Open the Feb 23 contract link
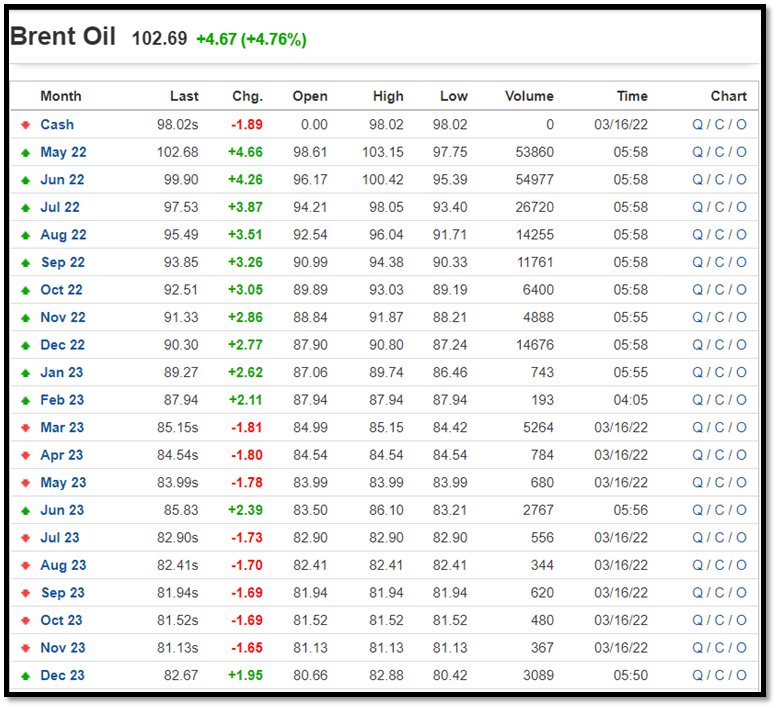The image size is (777, 708). 62,400
